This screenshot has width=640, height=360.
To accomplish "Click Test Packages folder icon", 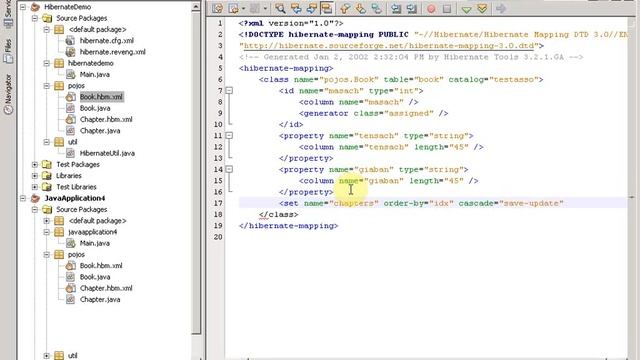I will (47, 164).
